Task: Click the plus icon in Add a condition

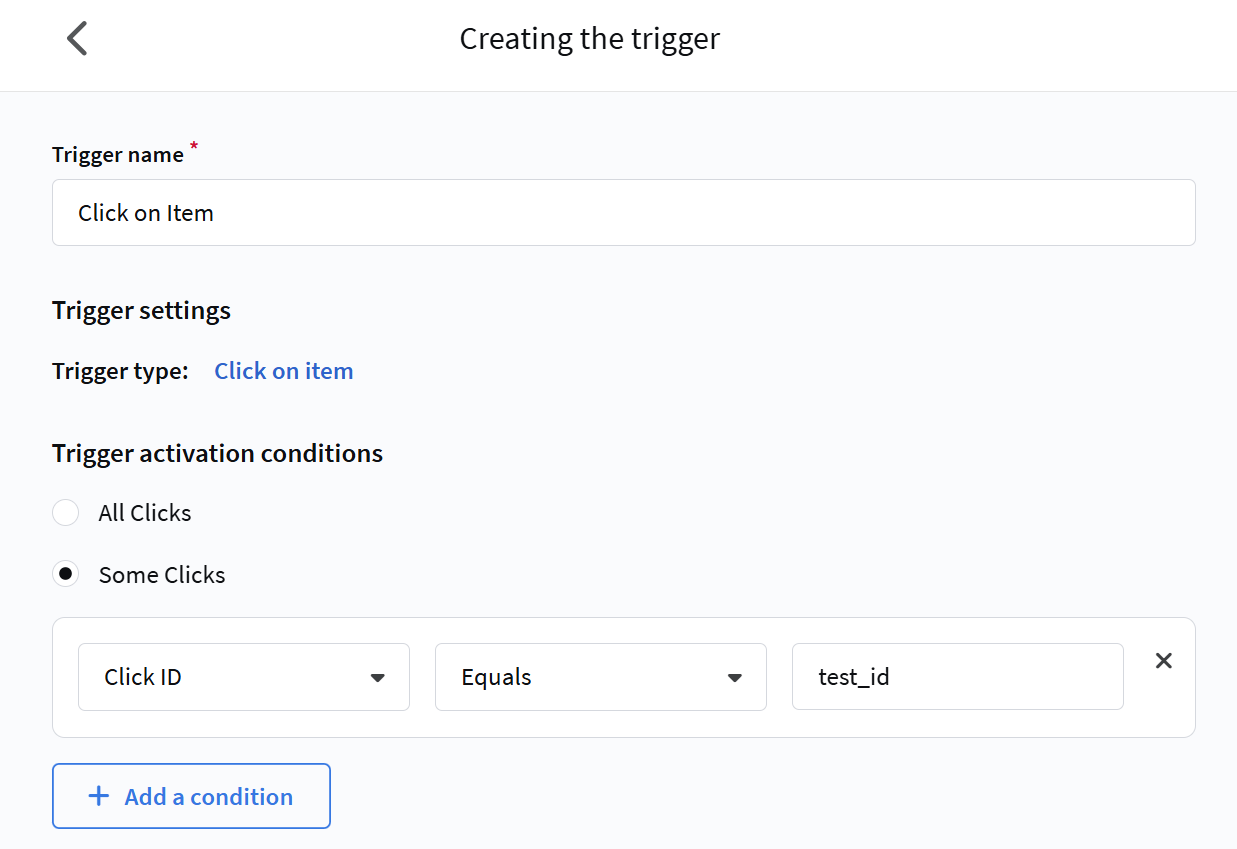Action: [98, 796]
